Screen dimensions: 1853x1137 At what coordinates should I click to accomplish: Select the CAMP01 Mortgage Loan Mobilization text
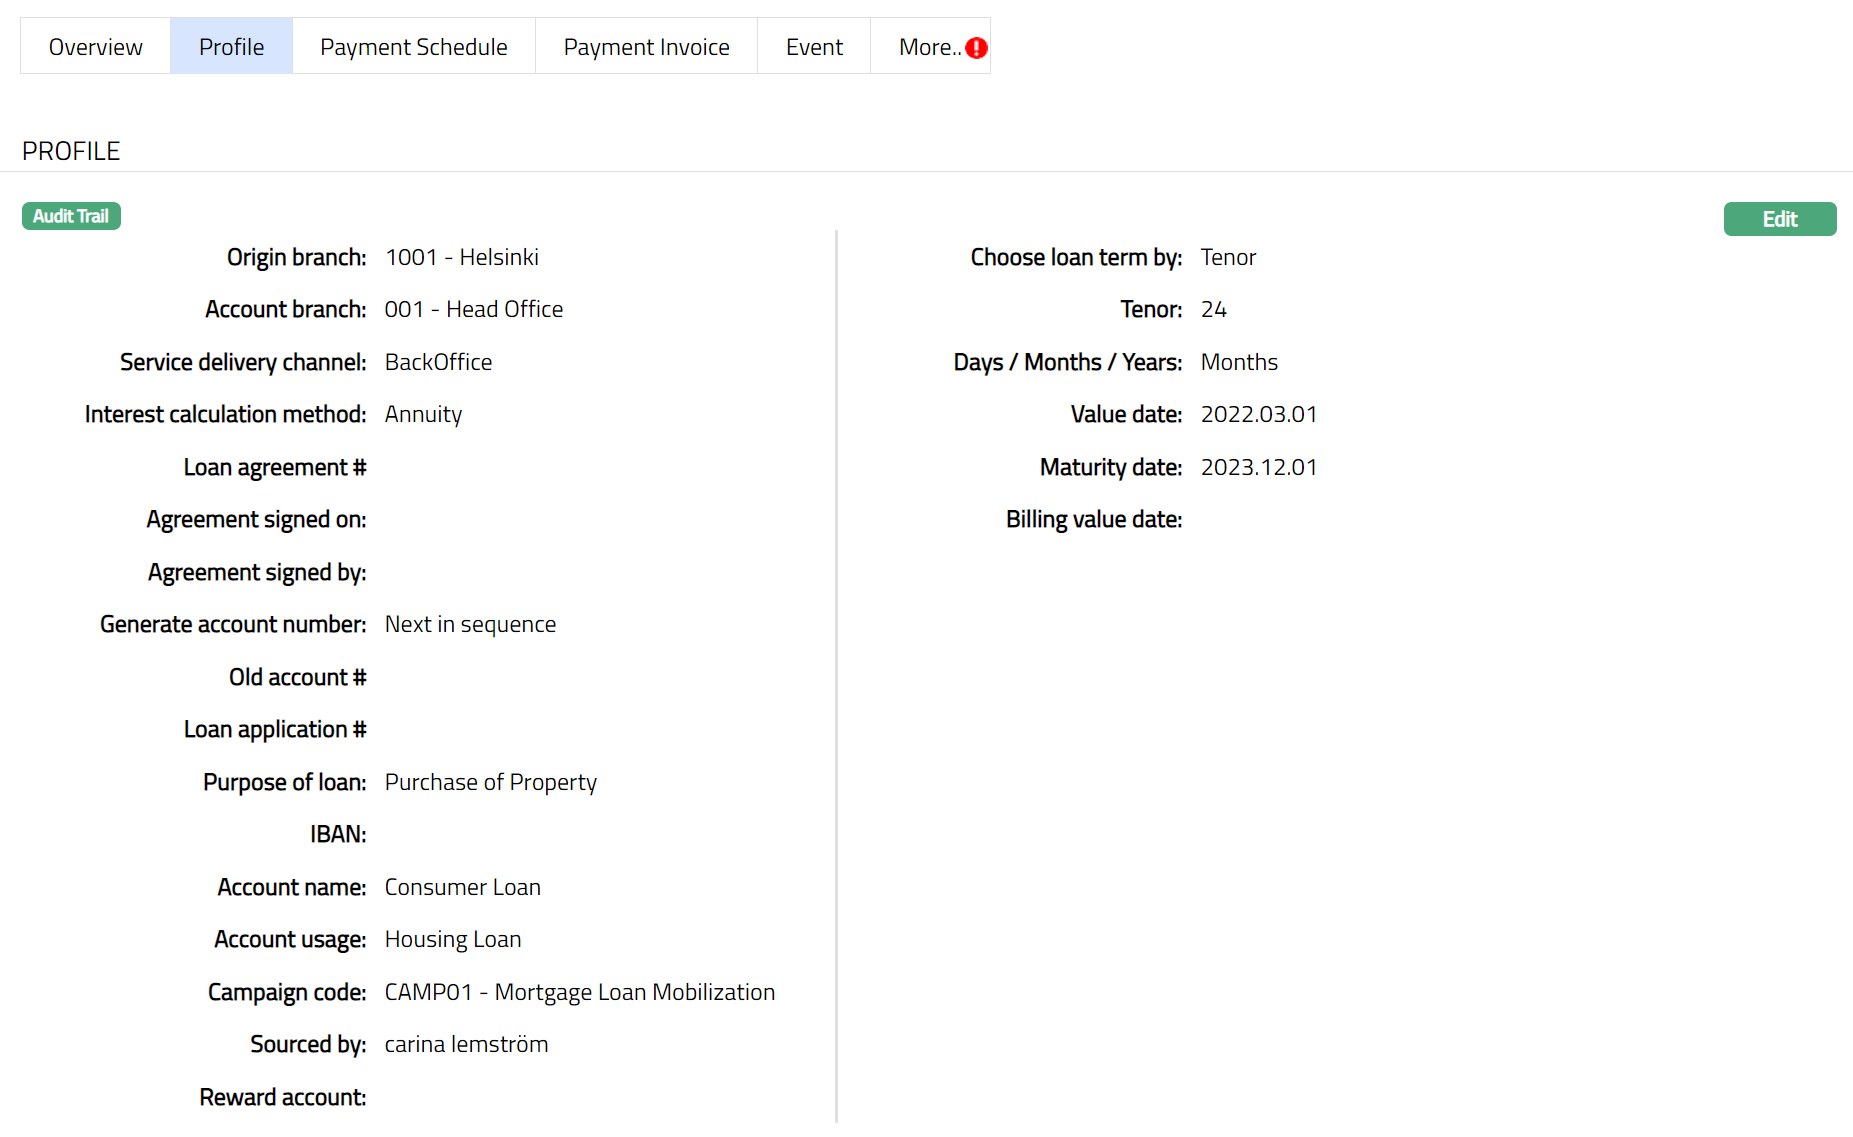point(579,992)
